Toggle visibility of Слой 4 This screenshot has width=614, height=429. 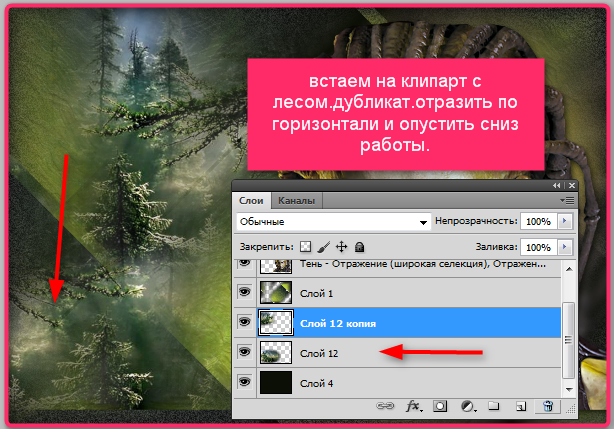coord(245,382)
